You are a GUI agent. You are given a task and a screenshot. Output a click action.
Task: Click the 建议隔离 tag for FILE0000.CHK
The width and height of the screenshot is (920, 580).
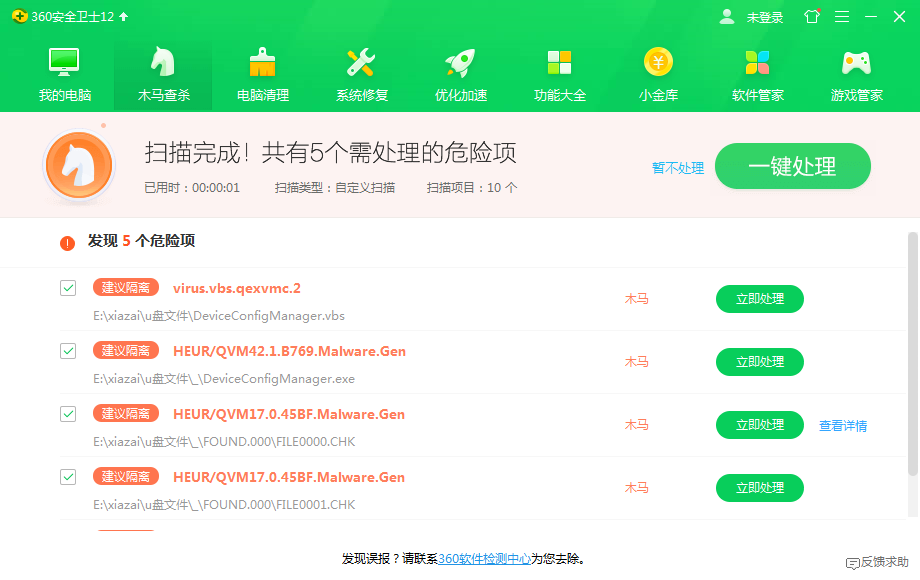click(x=126, y=413)
